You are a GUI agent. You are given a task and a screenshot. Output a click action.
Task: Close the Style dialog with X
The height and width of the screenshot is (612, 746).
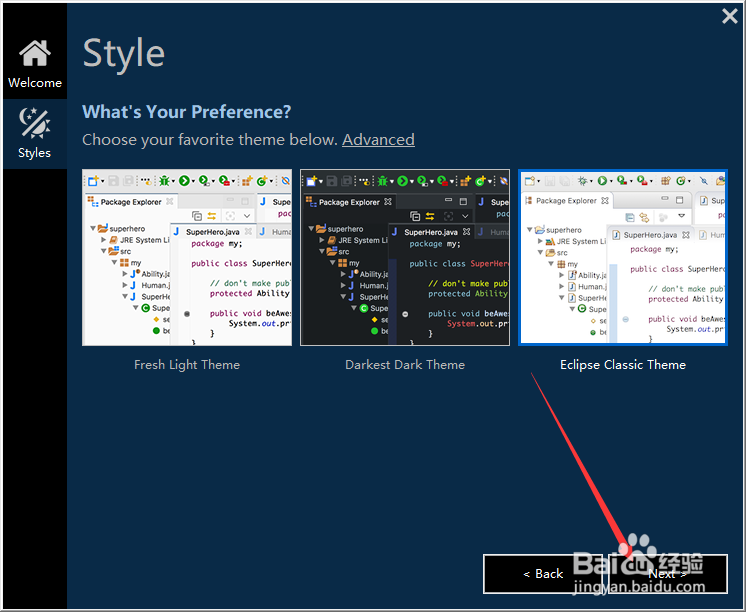click(x=729, y=16)
